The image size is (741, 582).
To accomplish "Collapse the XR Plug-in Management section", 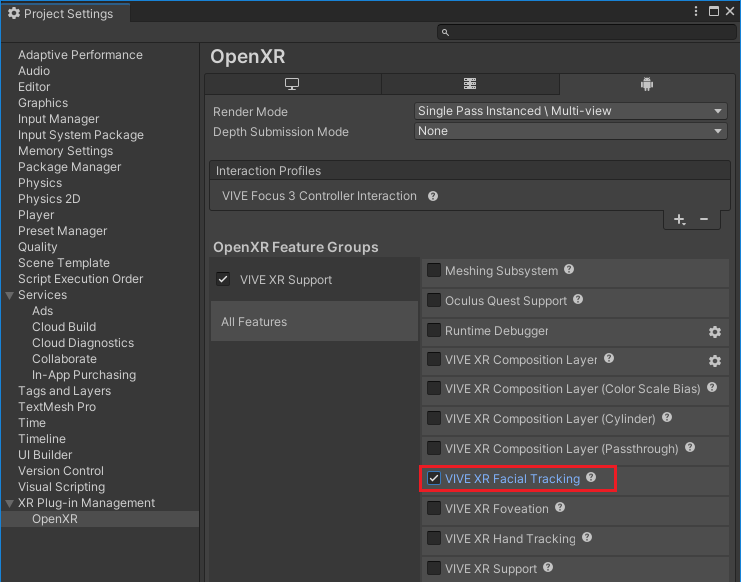I will 9,504.
